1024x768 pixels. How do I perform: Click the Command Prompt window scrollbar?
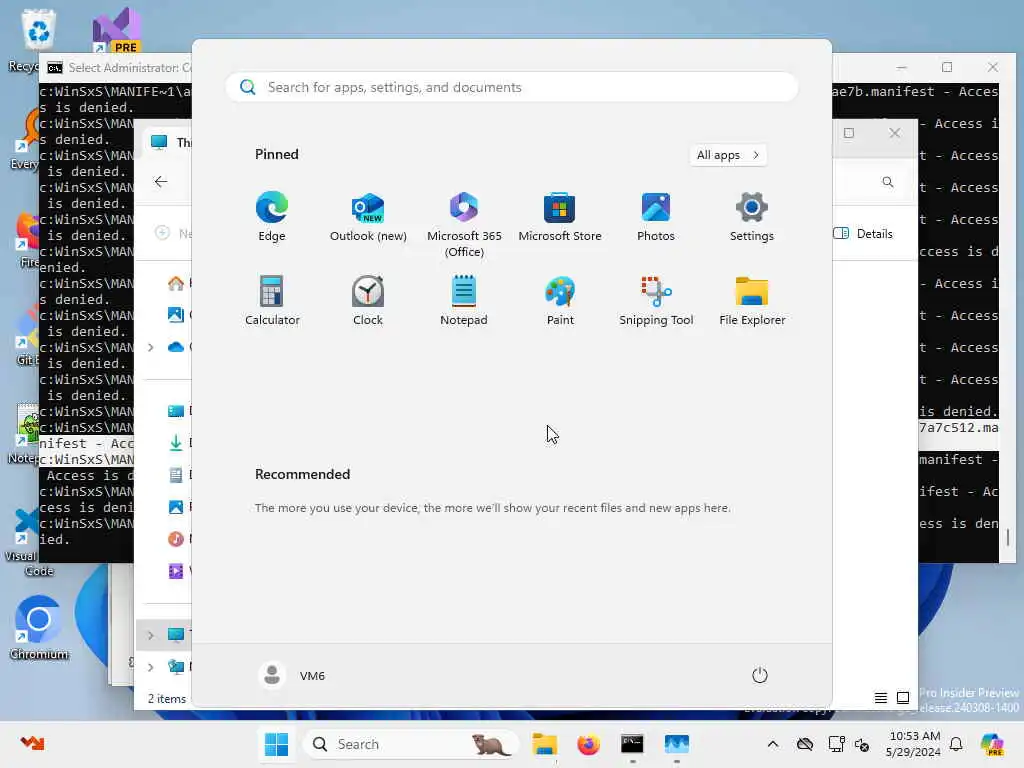(x=1008, y=537)
